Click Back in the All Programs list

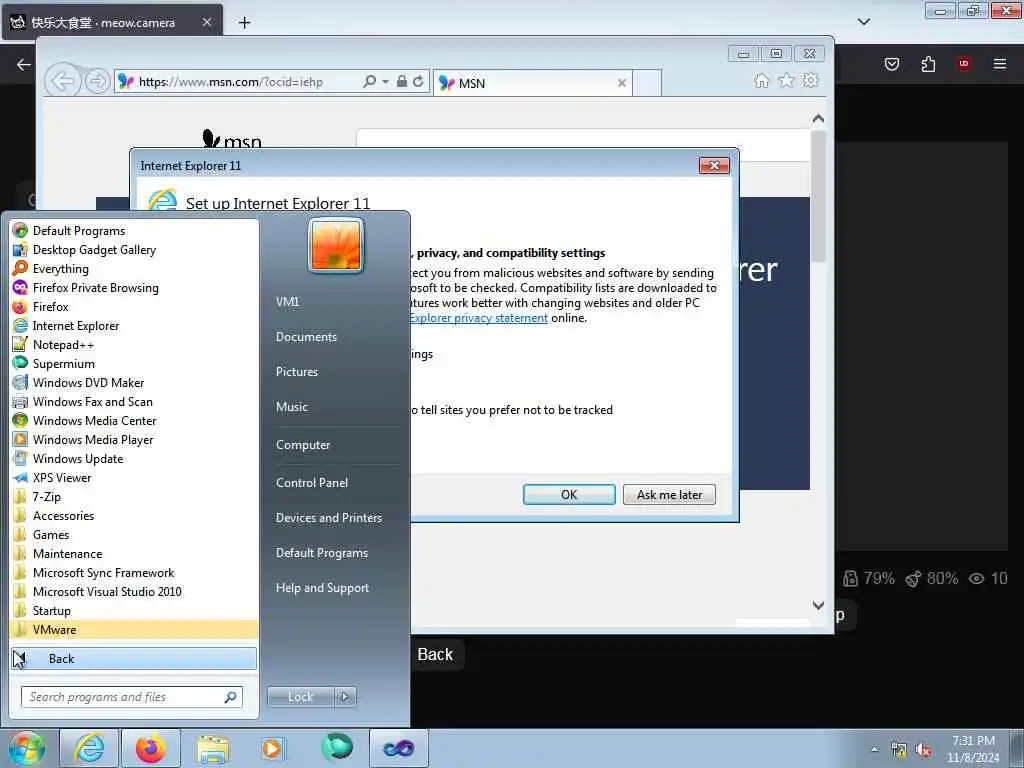134,658
